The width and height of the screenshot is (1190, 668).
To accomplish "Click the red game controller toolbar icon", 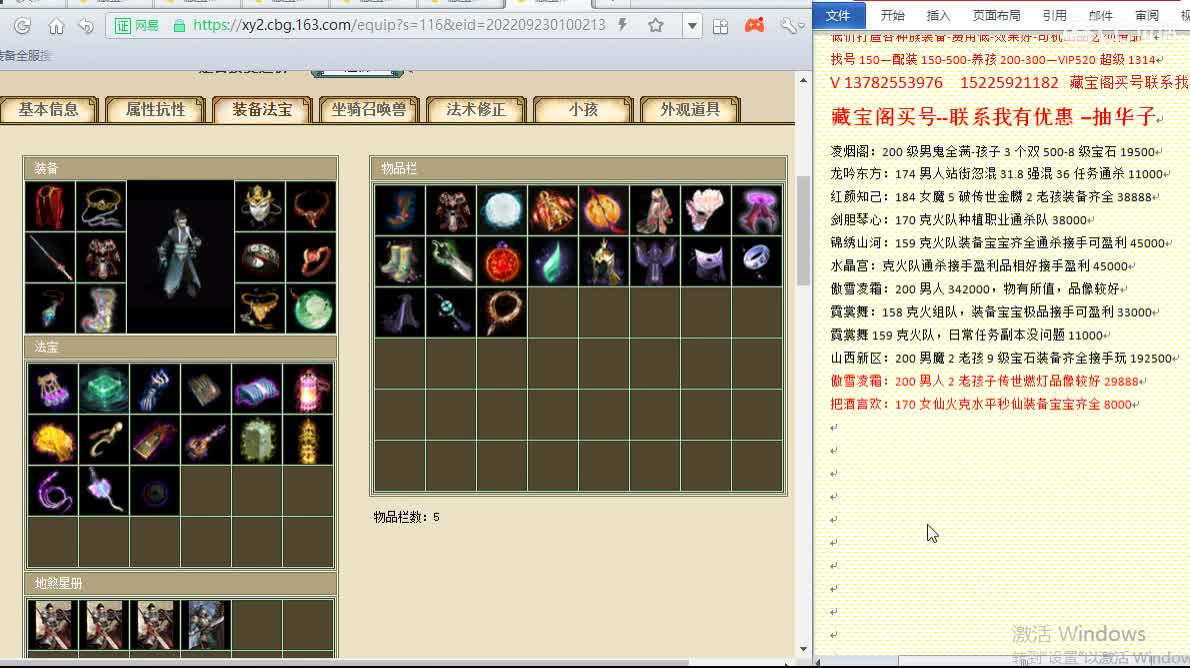I will tap(754, 25).
